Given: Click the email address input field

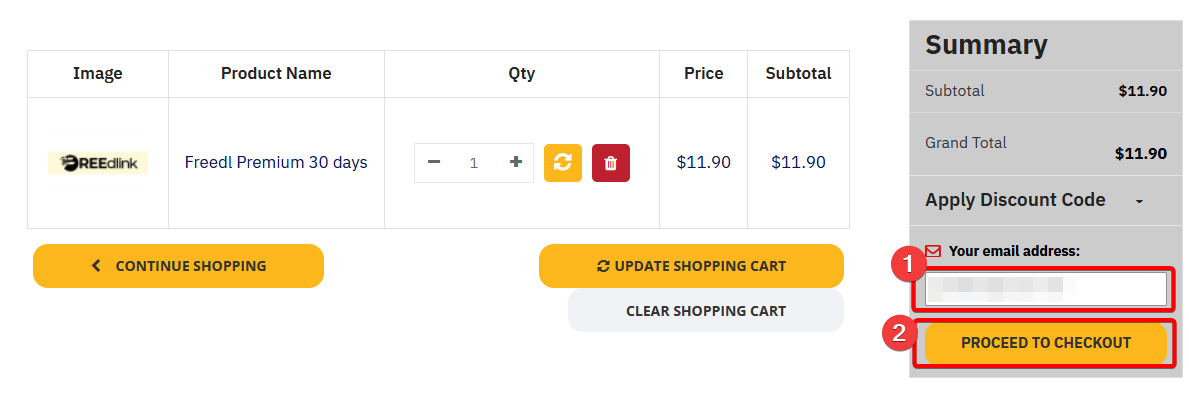Looking at the screenshot, I should pos(1045,289).
